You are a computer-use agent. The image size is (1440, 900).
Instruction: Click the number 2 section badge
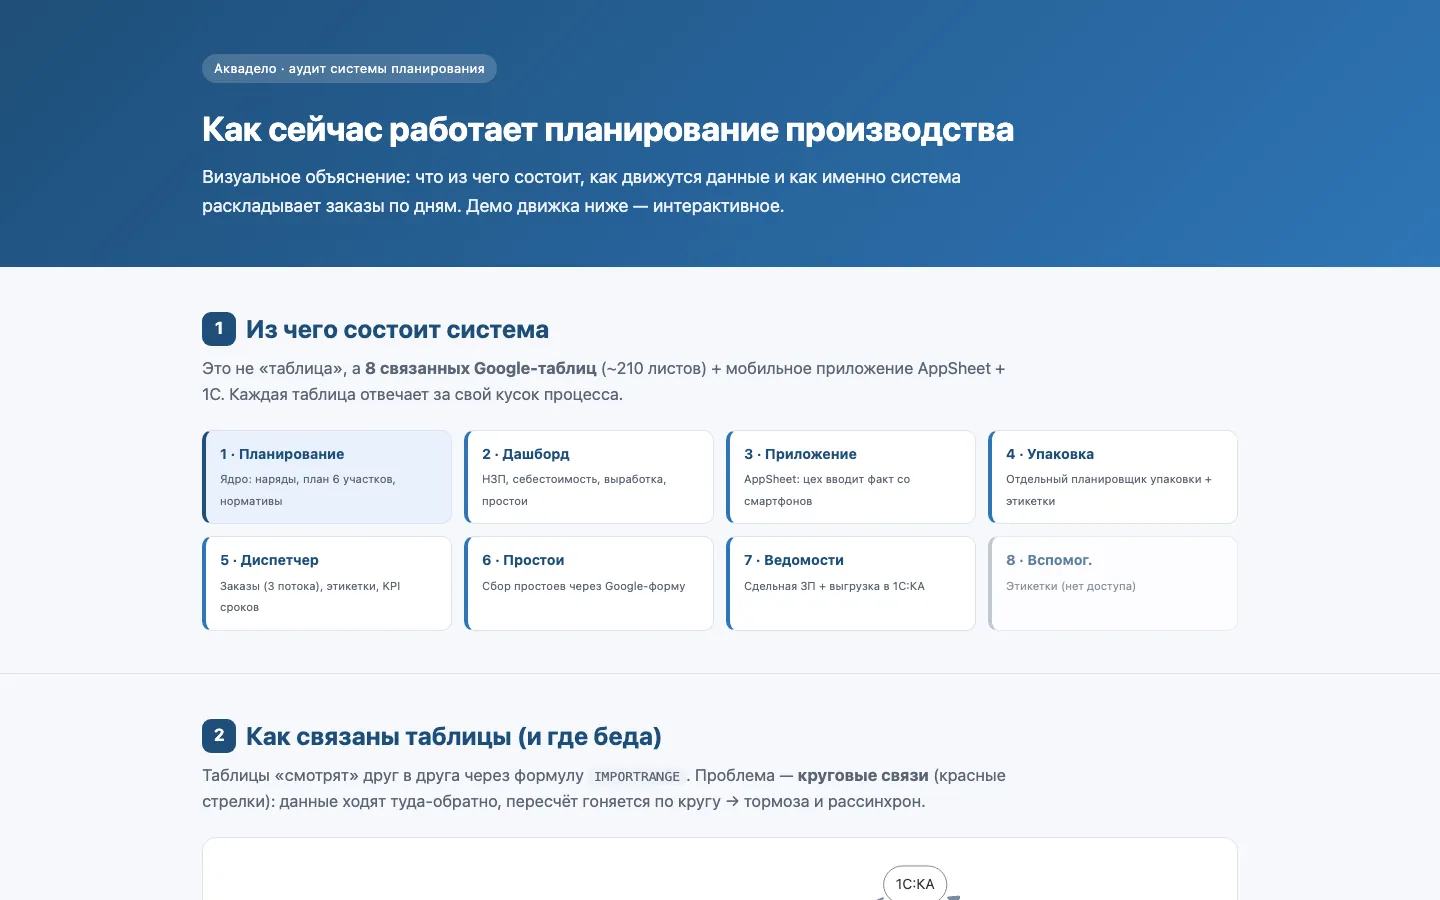click(219, 736)
